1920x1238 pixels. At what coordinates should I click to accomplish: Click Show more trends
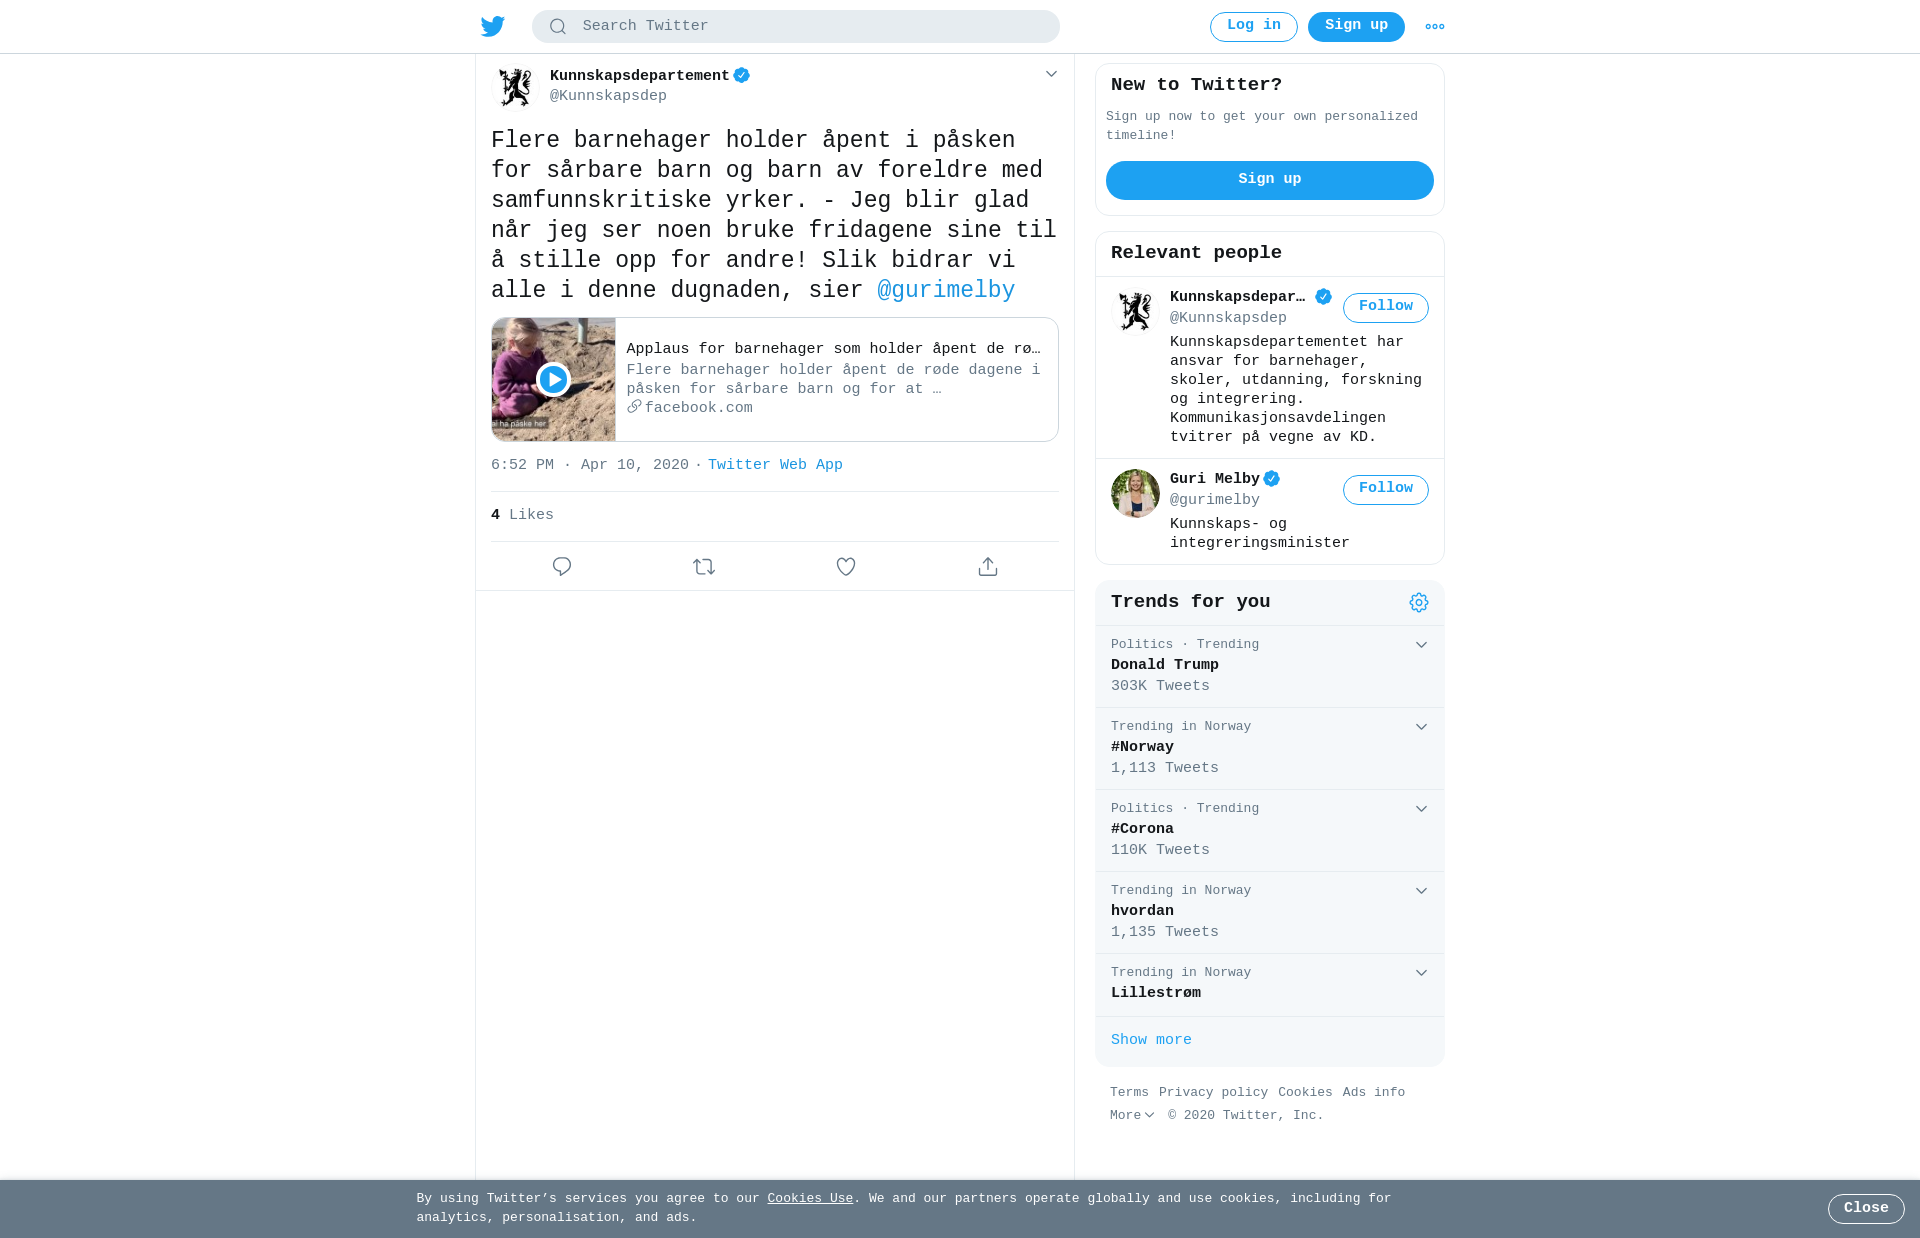1151,1040
